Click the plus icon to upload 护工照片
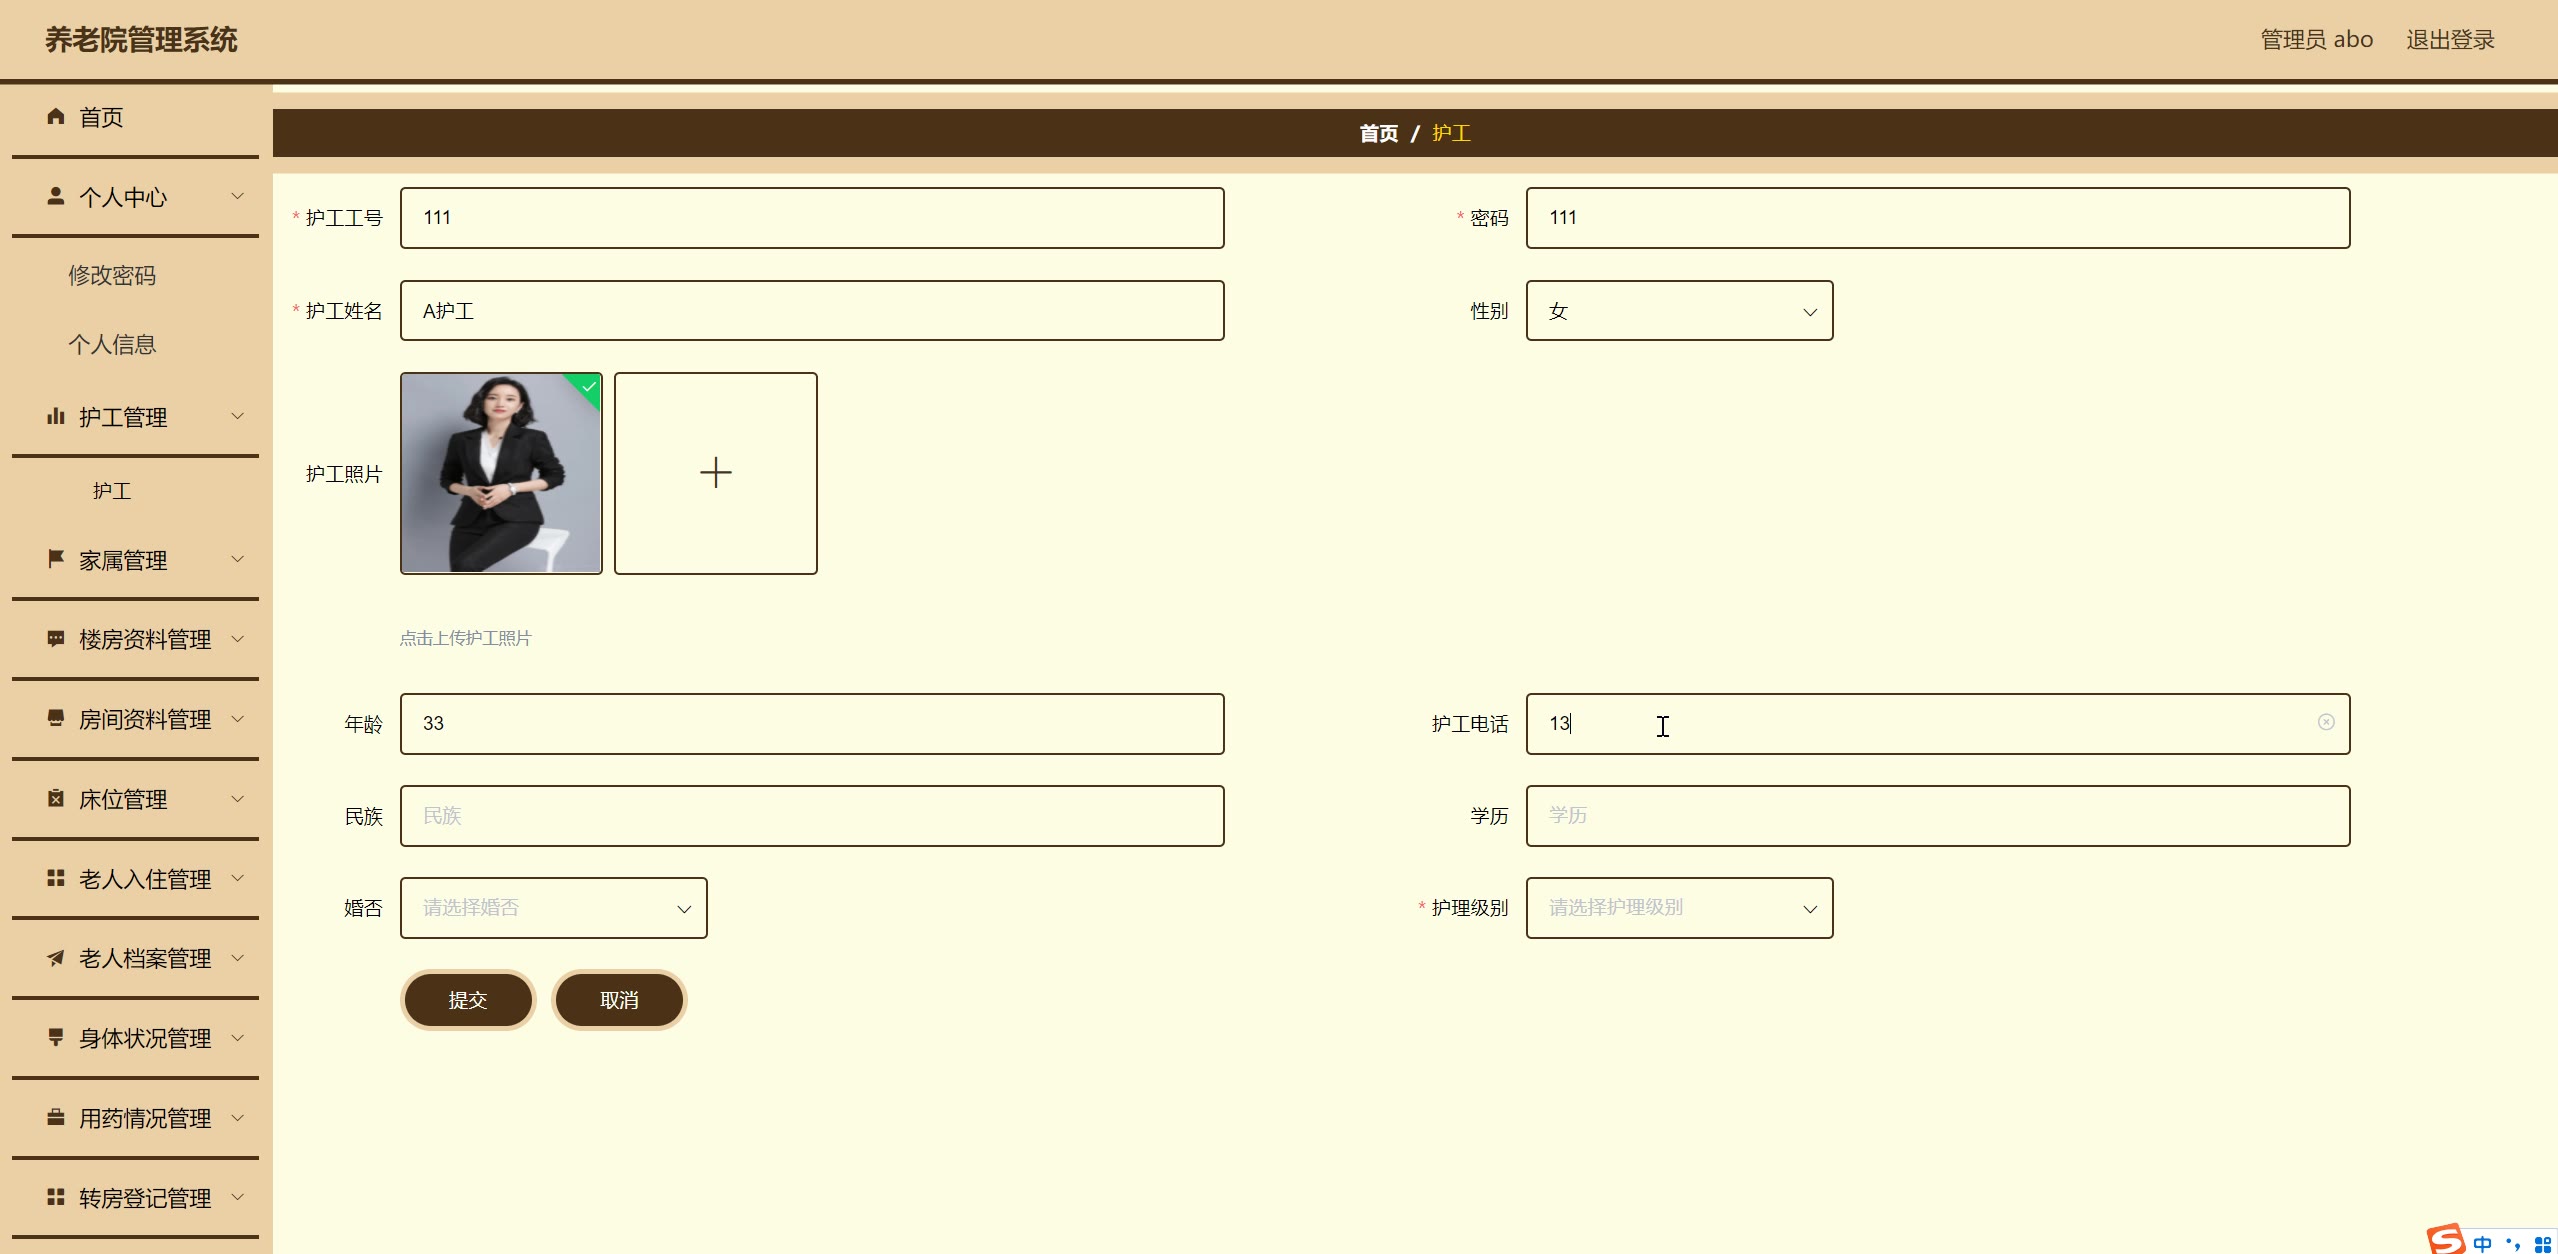Image resolution: width=2558 pixels, height=1254 pixels. point(716,473)
